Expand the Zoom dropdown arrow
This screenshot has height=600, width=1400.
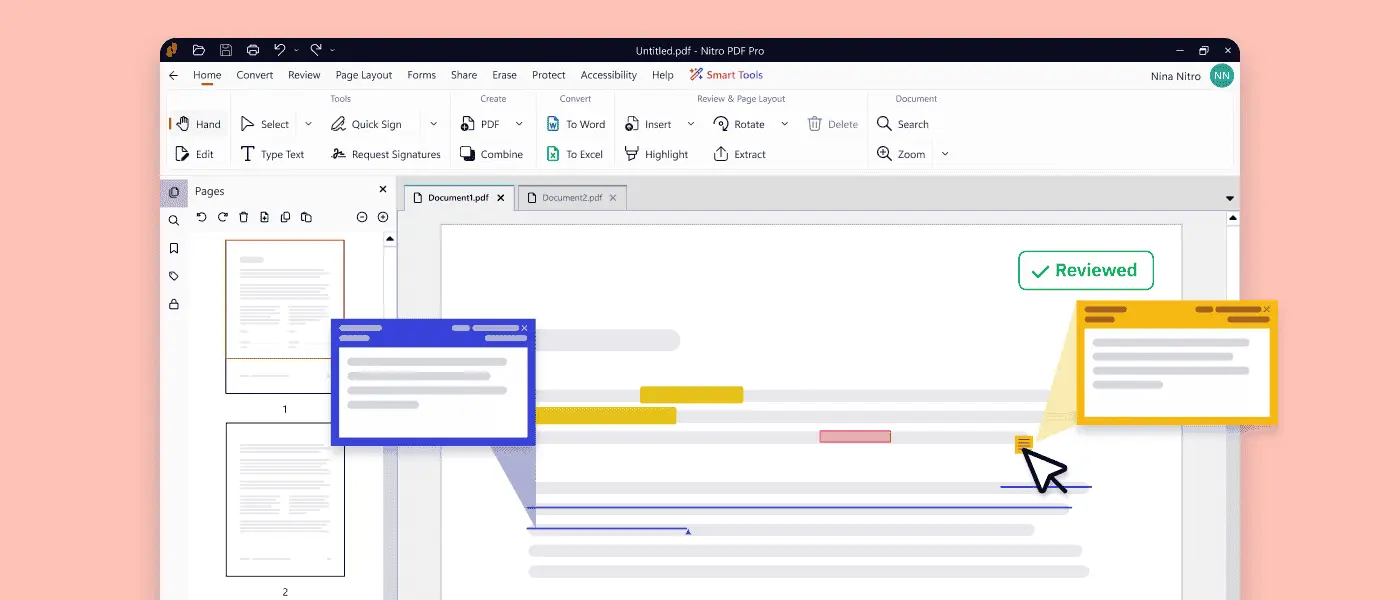(945, 154)
